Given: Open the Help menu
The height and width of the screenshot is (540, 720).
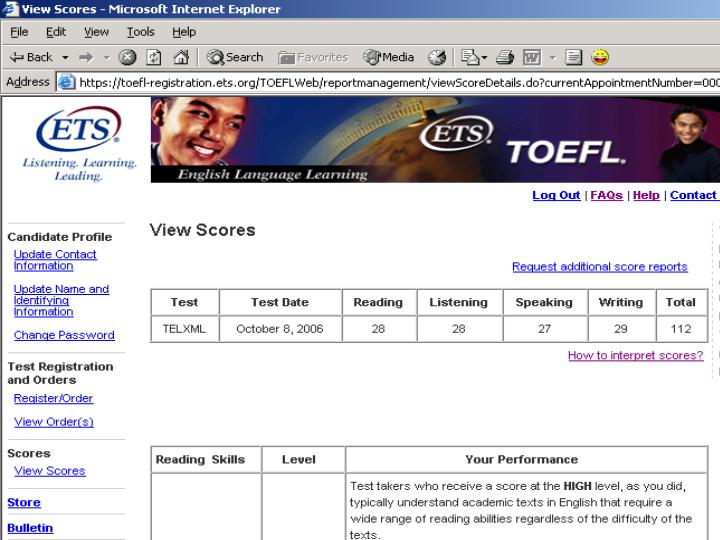Looking at the screenshot, I should [184, 32].
